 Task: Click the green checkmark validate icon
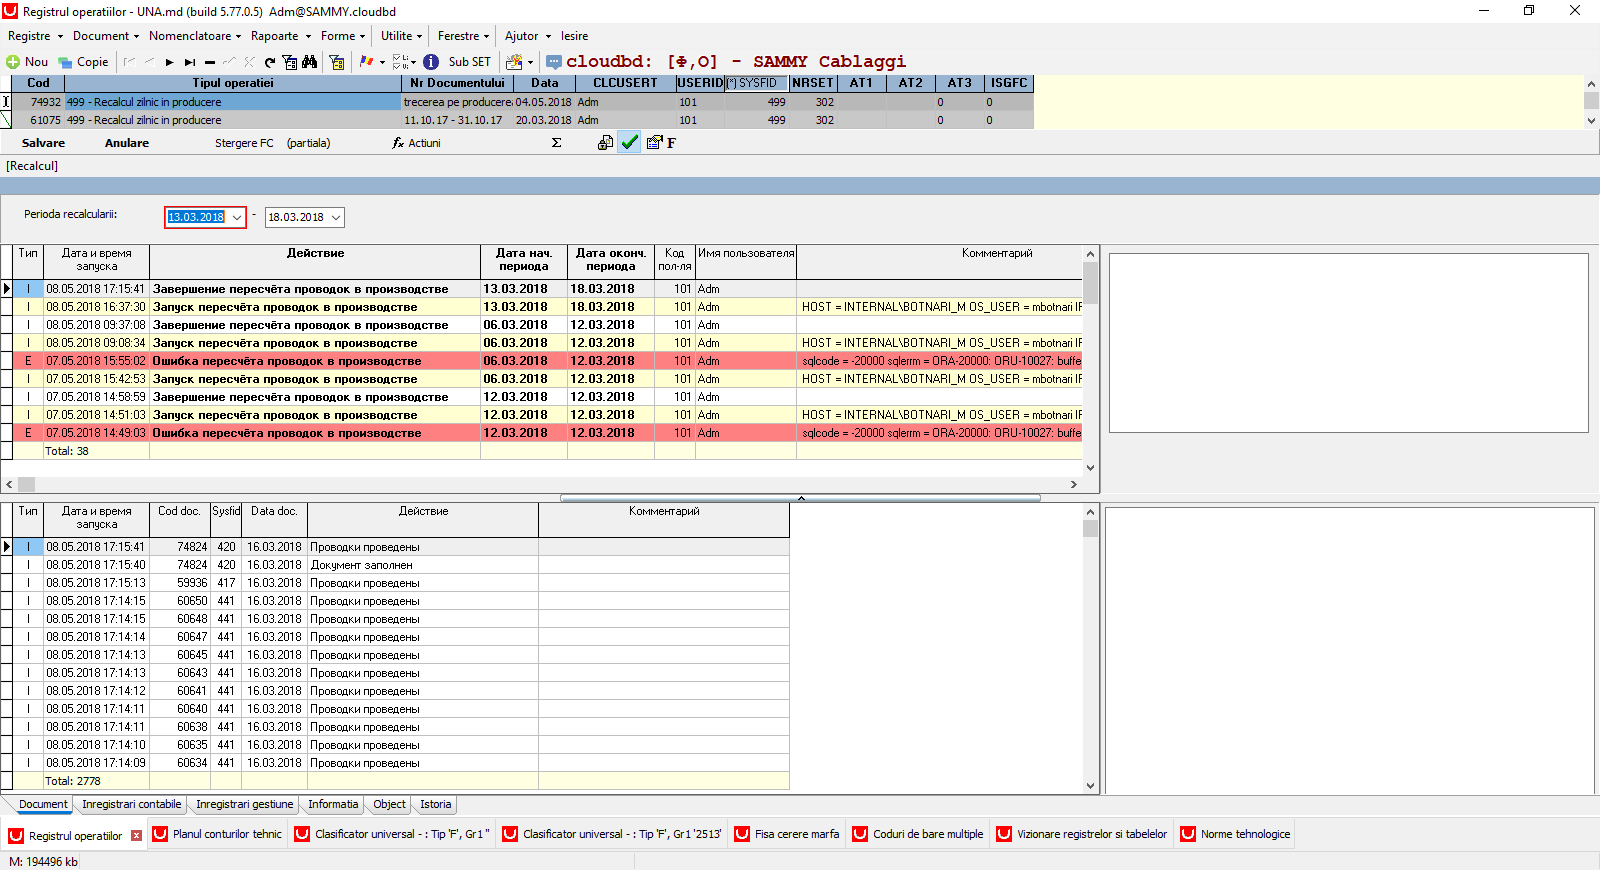click(630, 143)
